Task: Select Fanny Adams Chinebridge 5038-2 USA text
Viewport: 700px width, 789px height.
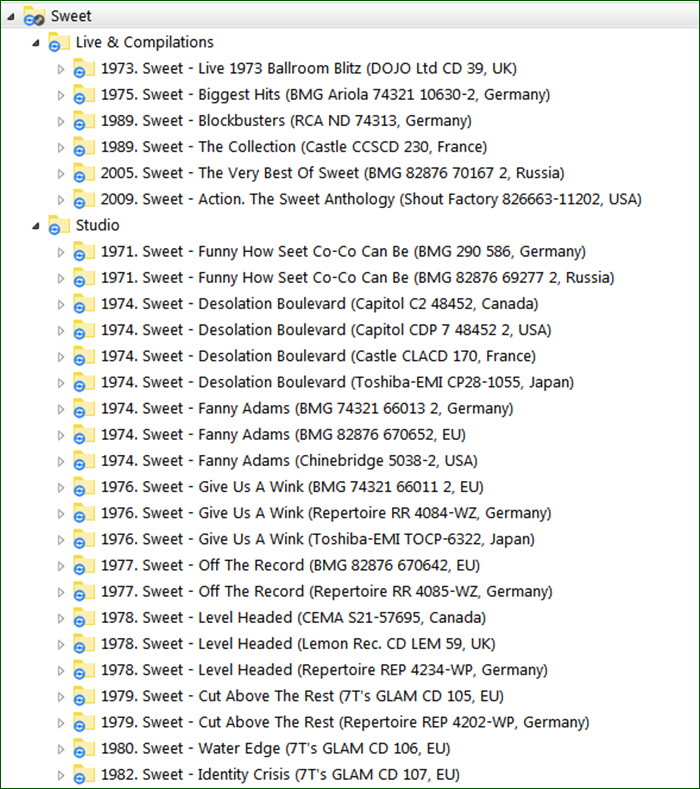Action: 289,461
